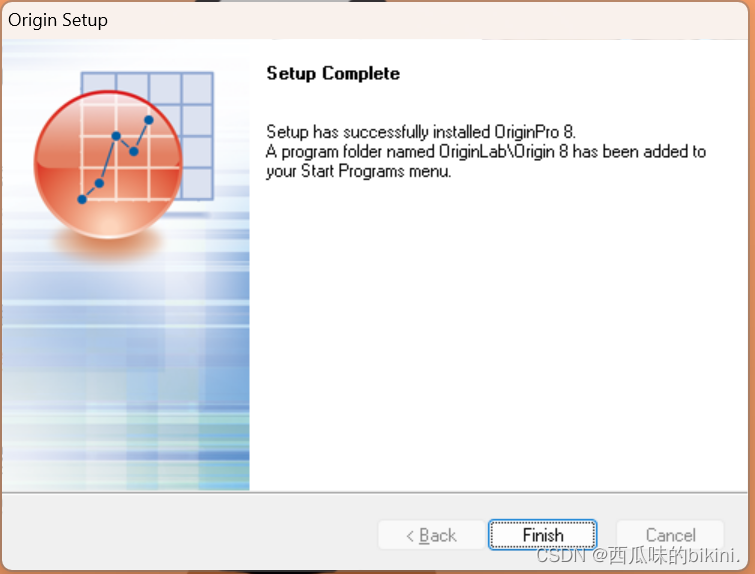Click the 'your Start Programs menu' text line
Image resolution: width=755 pixels, height=574 pixels.
[359, 171]
